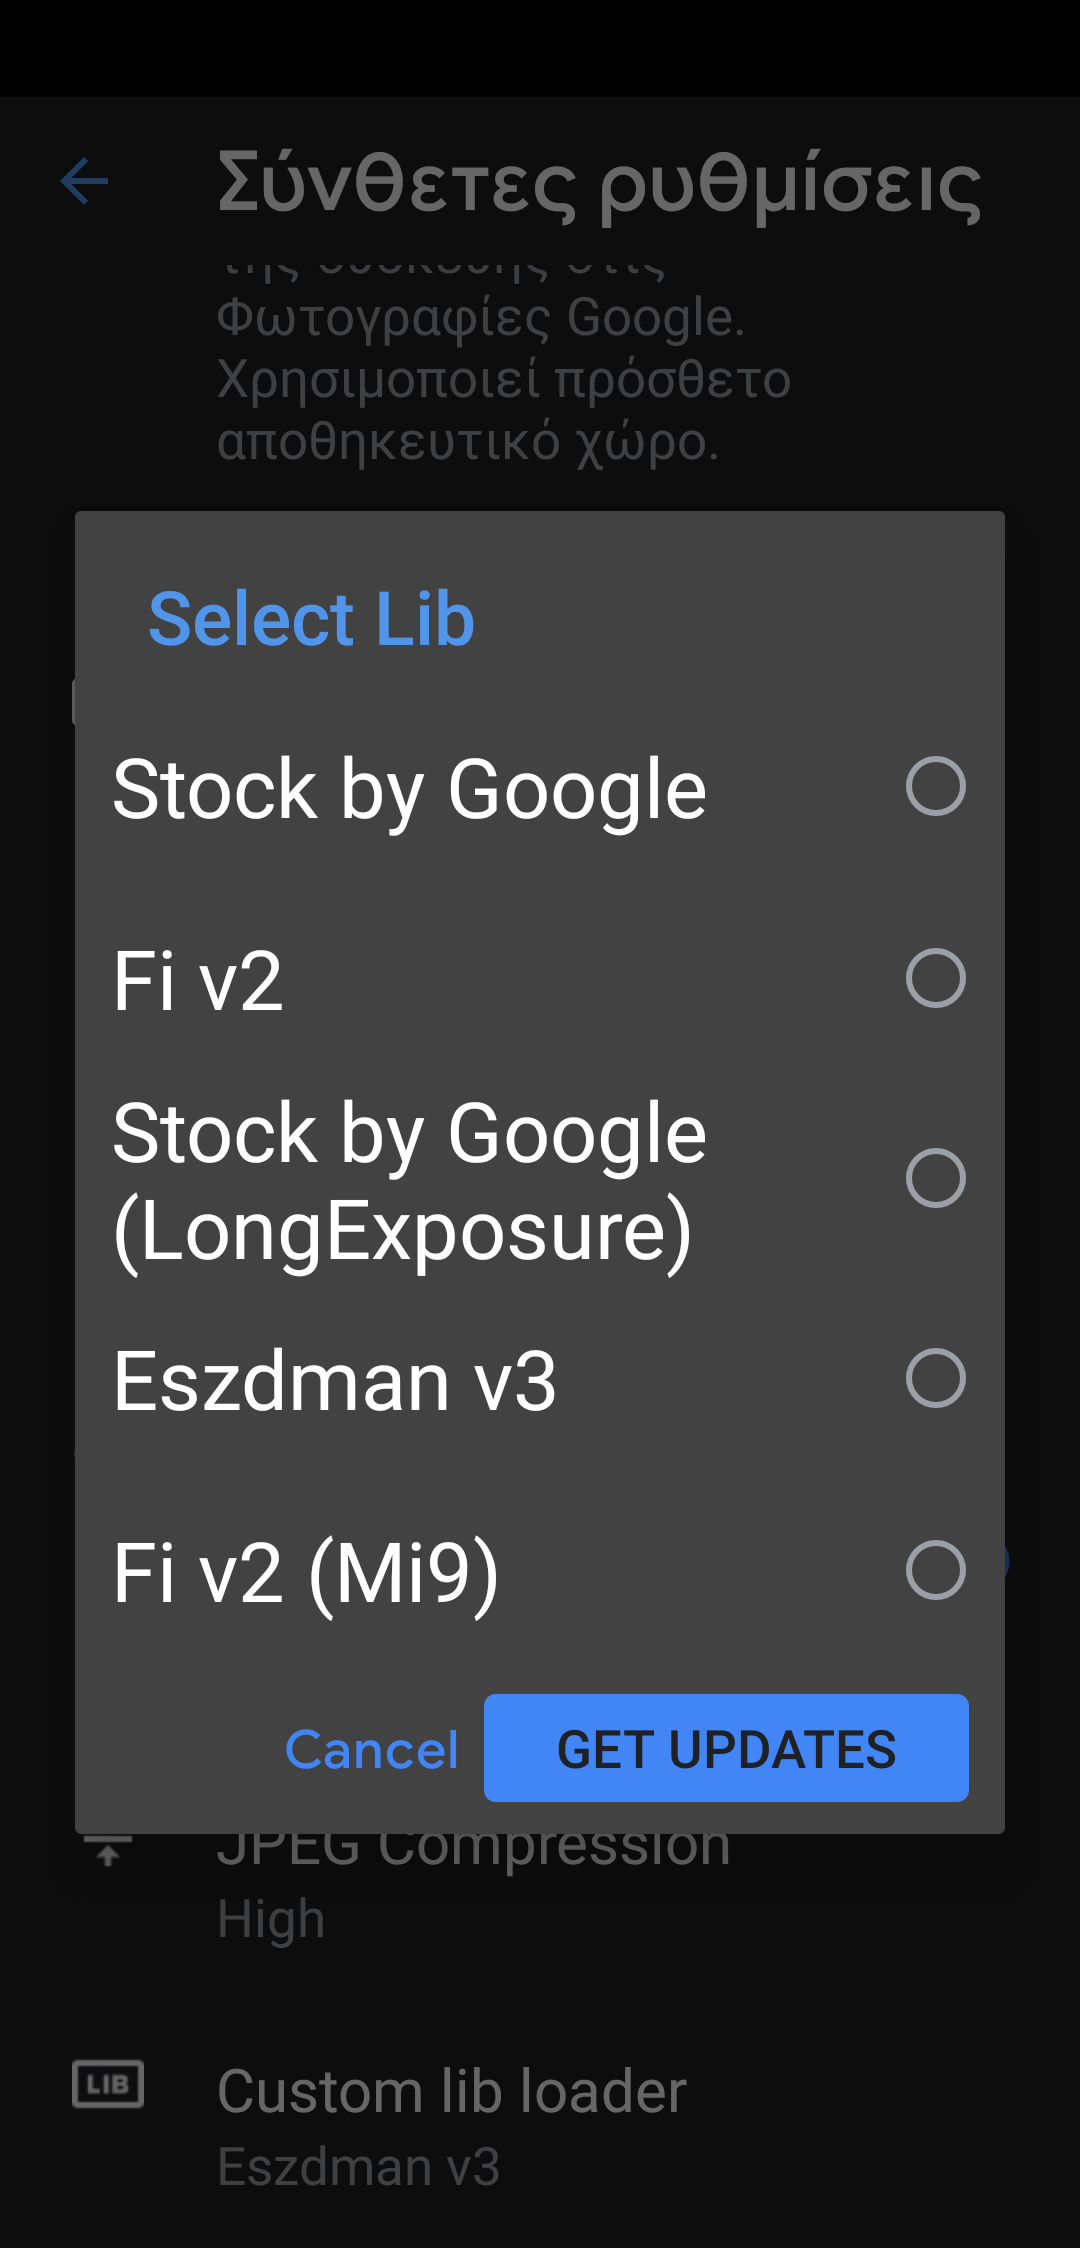
Task: Click the GET UPDATES button
Action: (726, 1748)
